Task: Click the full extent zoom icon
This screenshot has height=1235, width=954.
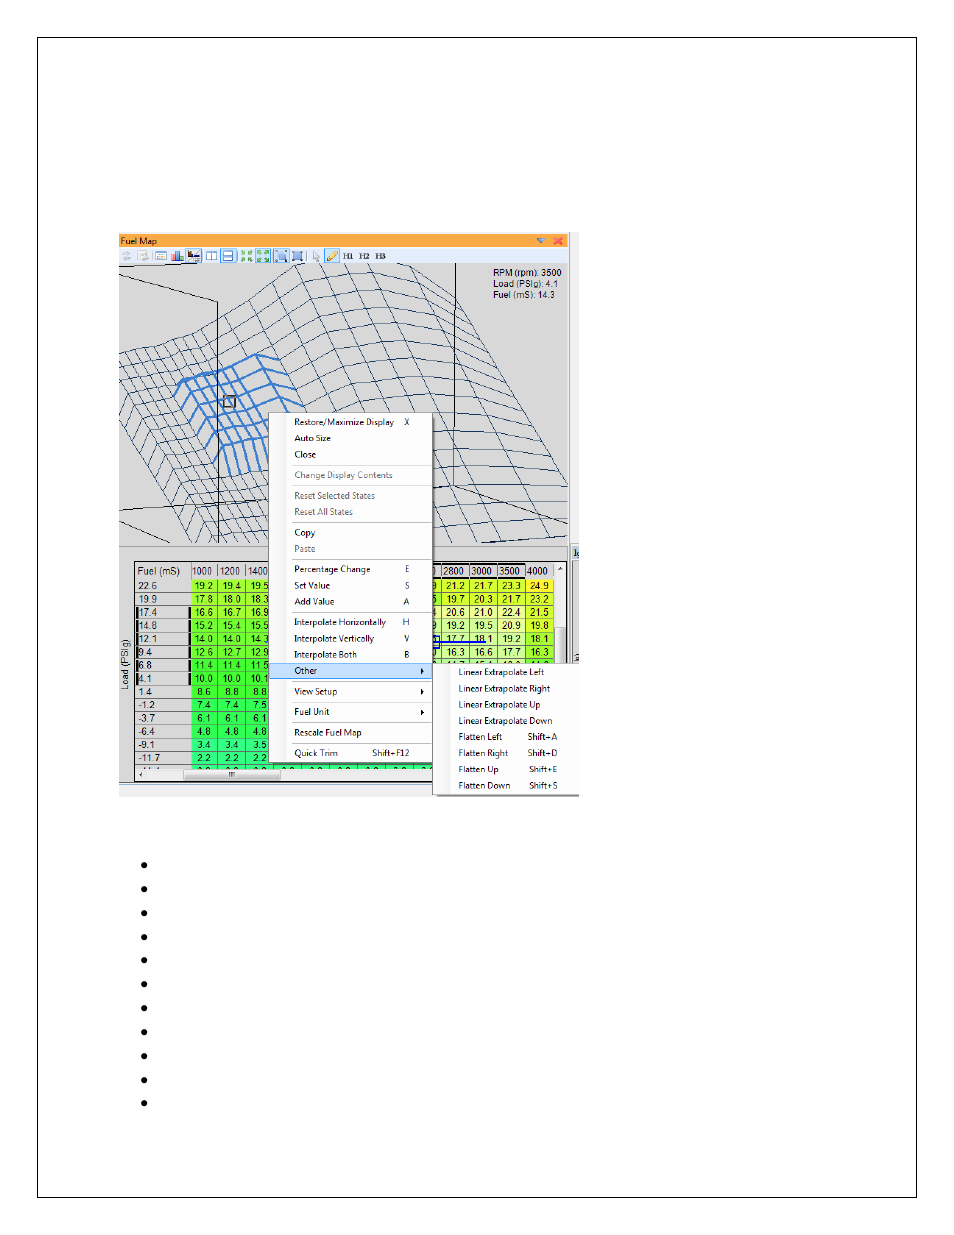Action: [x=298, y=256]
